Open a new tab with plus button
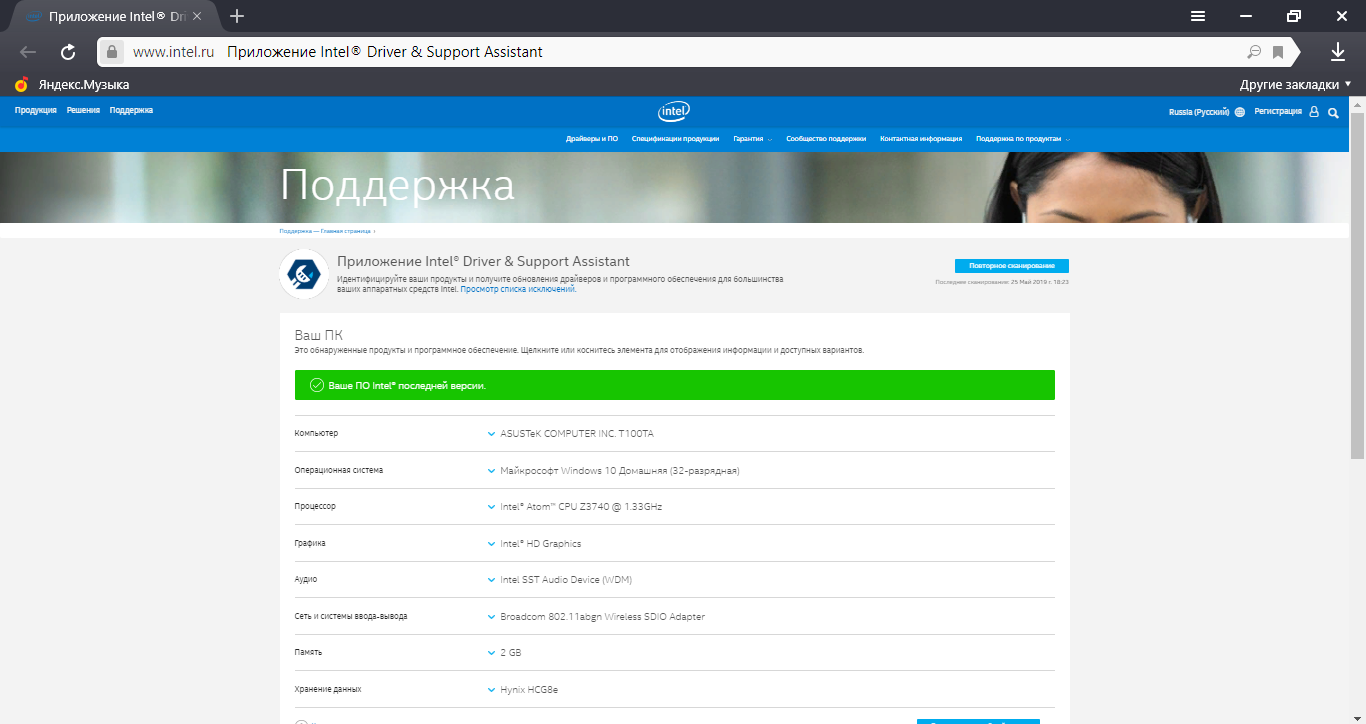The height and width of the screenshot is (724, 1366). tap(237, 17)
